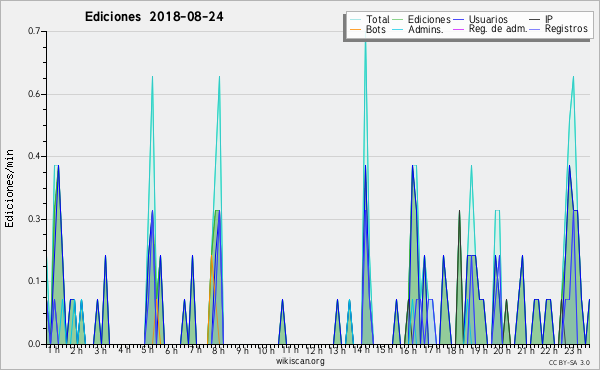Screen dimensions: 600x370
Task: Click the 7 h x-axis label
Action: 195,350
